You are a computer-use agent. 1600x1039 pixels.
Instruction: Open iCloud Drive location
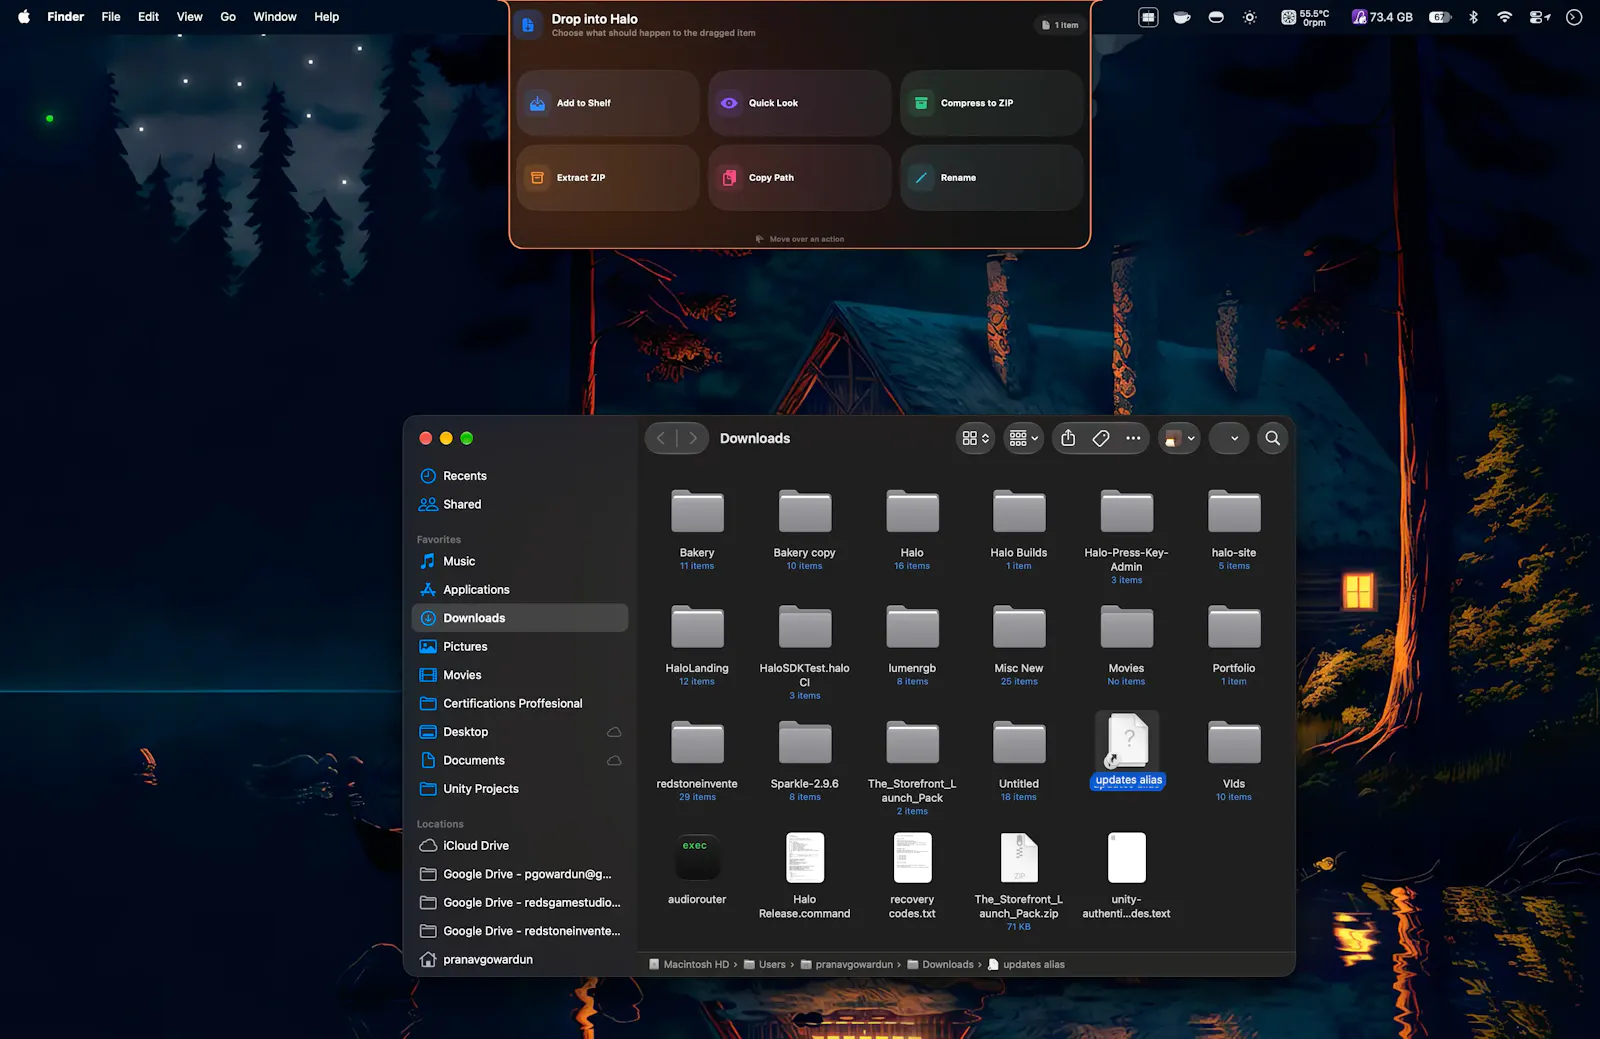click(x=520, y=846)
